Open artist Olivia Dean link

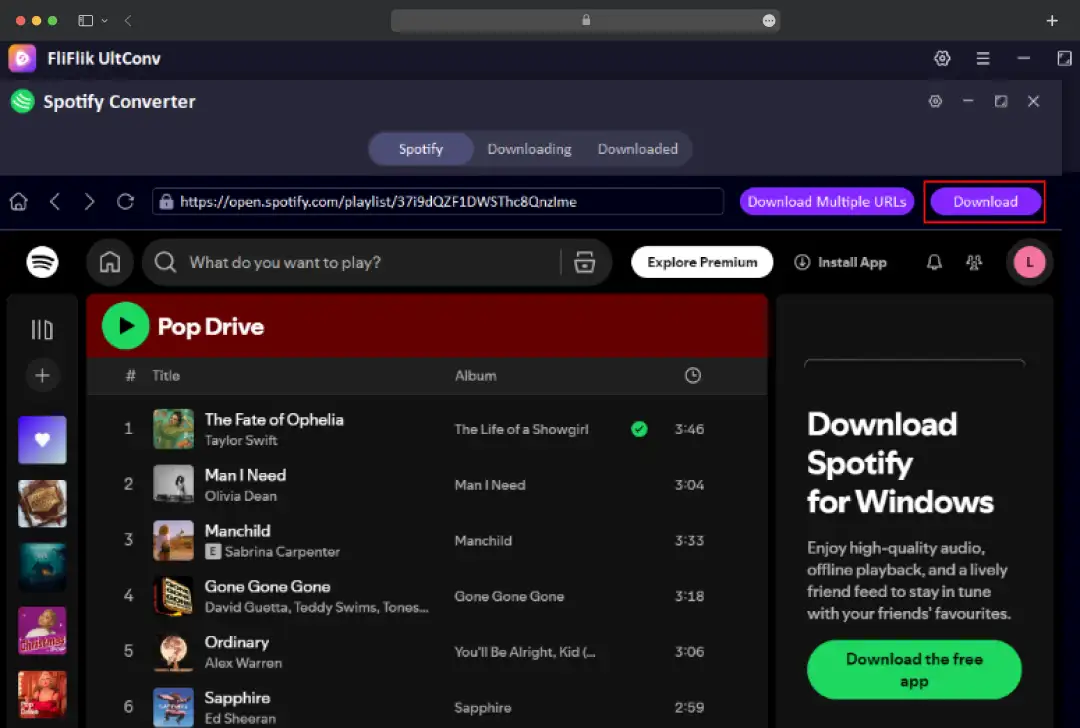point(240,496)
